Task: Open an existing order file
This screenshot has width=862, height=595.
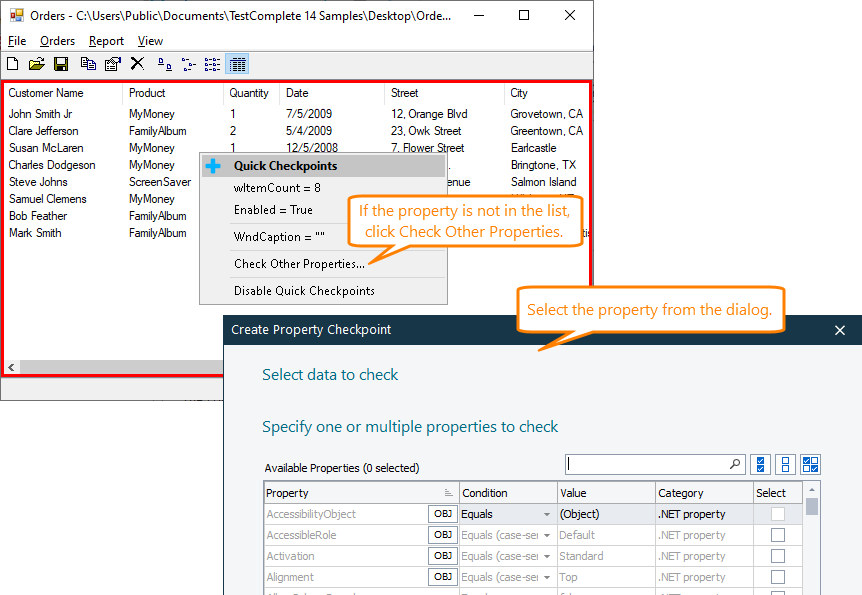Action: tap(36, 64)
